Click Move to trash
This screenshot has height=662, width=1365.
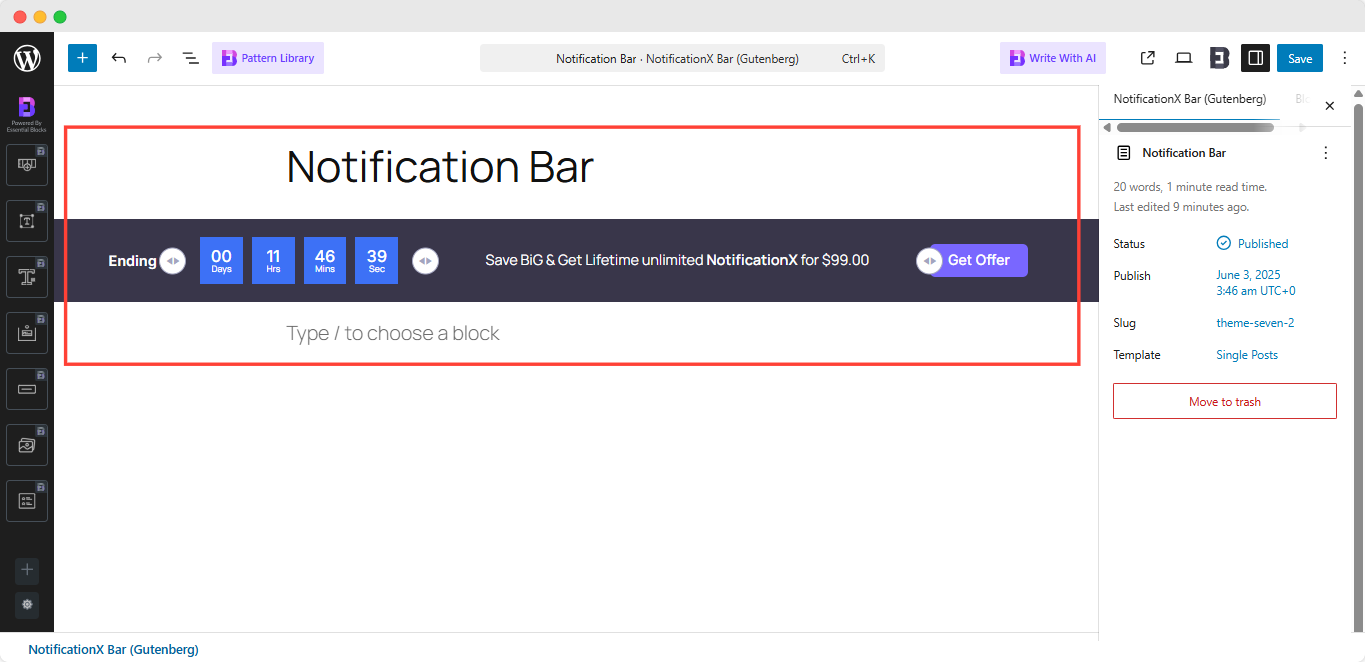click(x=1224, y=401)
